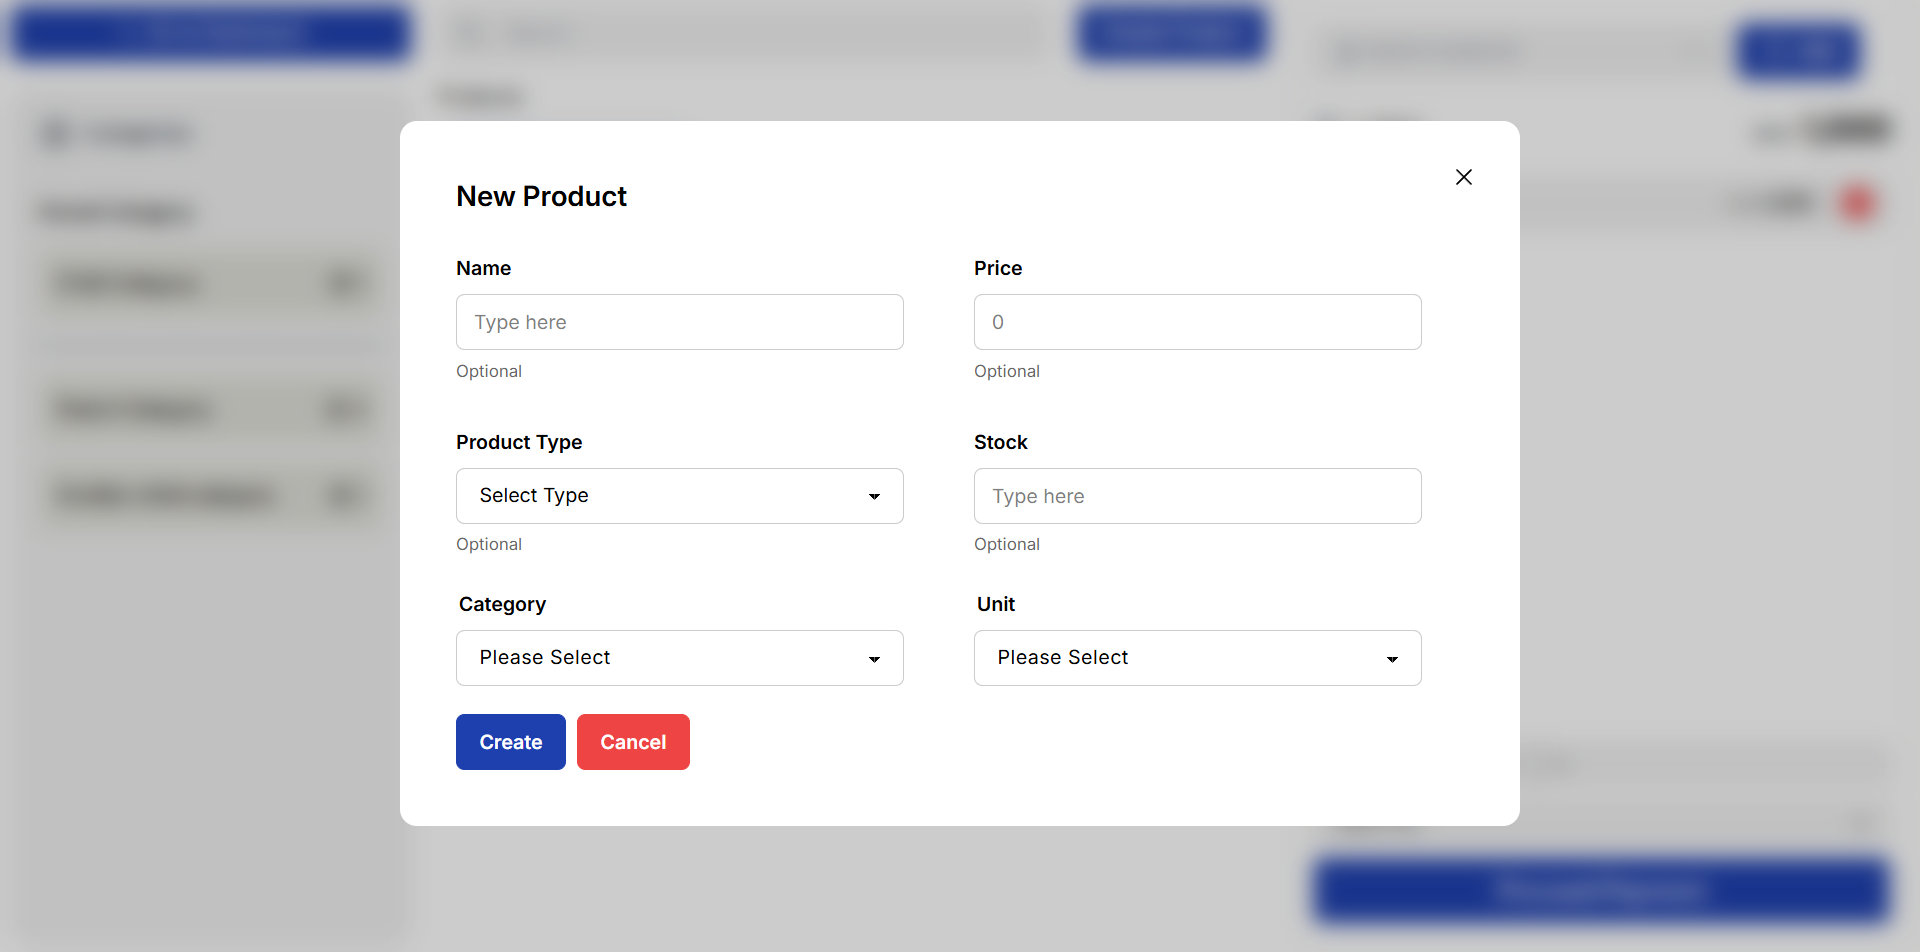Image resolution: width=1920 pixels, height=952 pixels.
Task: Cancel the new product form
Action: pyautogui.click(x=633, y=742)
